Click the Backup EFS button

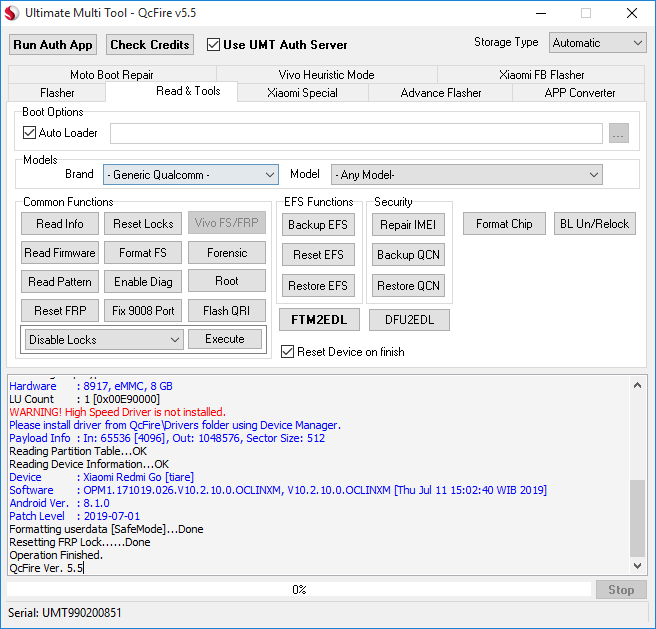(318, 225)
